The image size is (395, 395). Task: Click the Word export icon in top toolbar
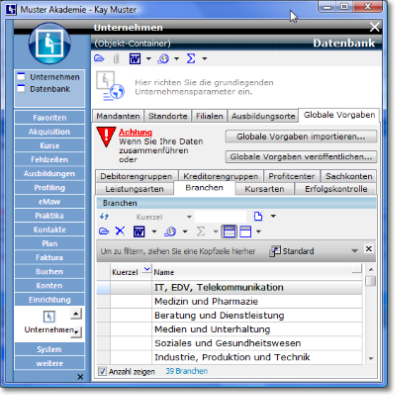pyautogui.click(x=135, y=59)
